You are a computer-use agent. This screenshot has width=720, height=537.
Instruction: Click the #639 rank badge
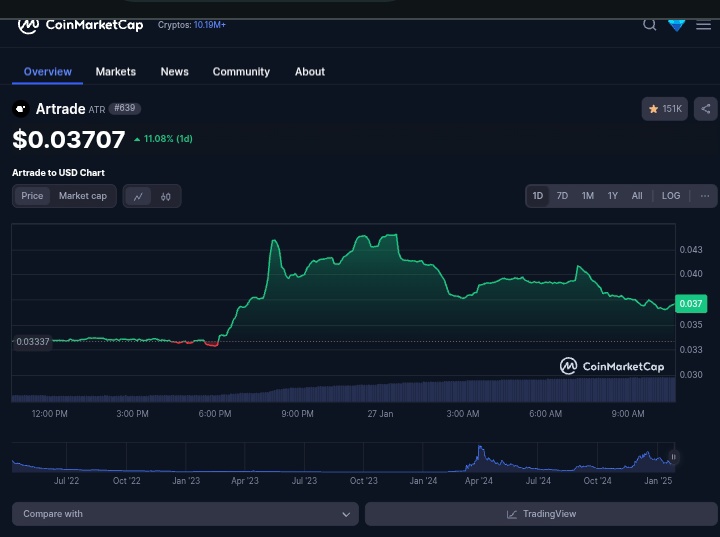pos(125,108)
